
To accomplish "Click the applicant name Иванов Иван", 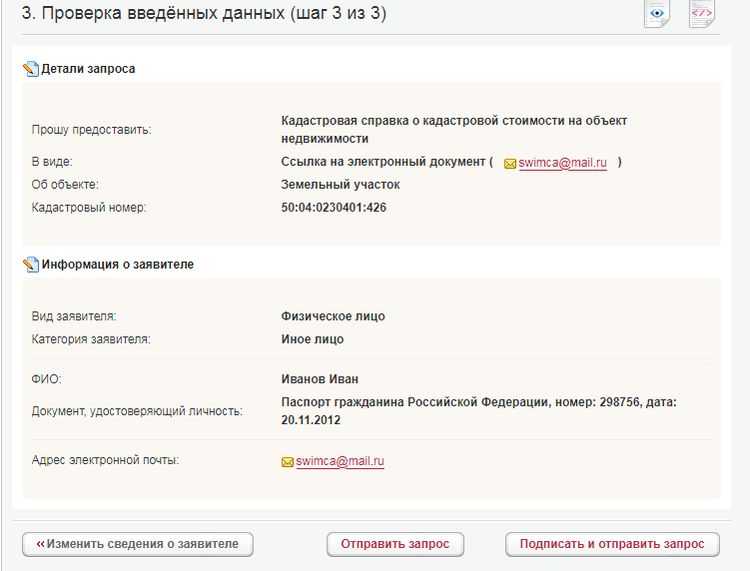I will click(320, 379).
